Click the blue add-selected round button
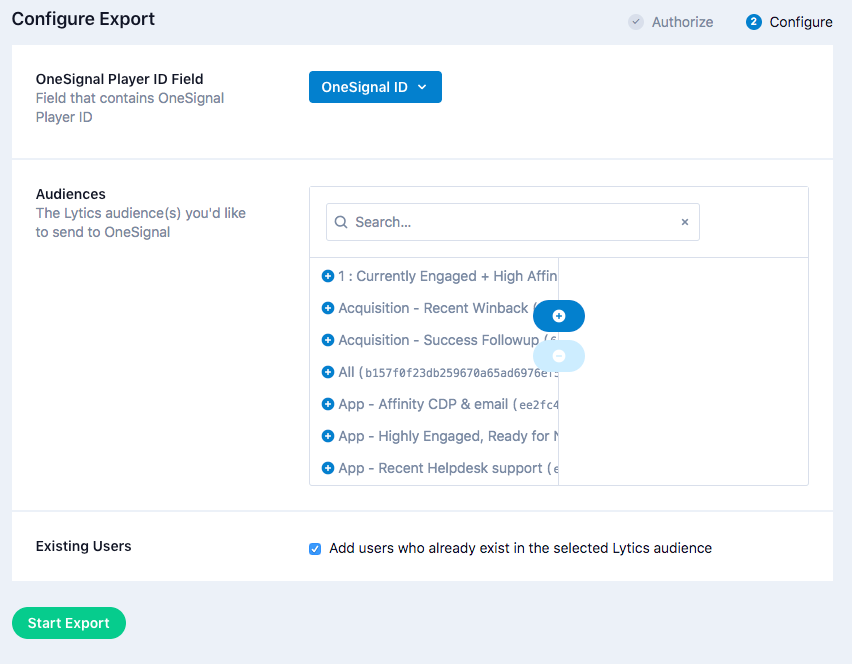852x664 pixels. tap(559, 316)
